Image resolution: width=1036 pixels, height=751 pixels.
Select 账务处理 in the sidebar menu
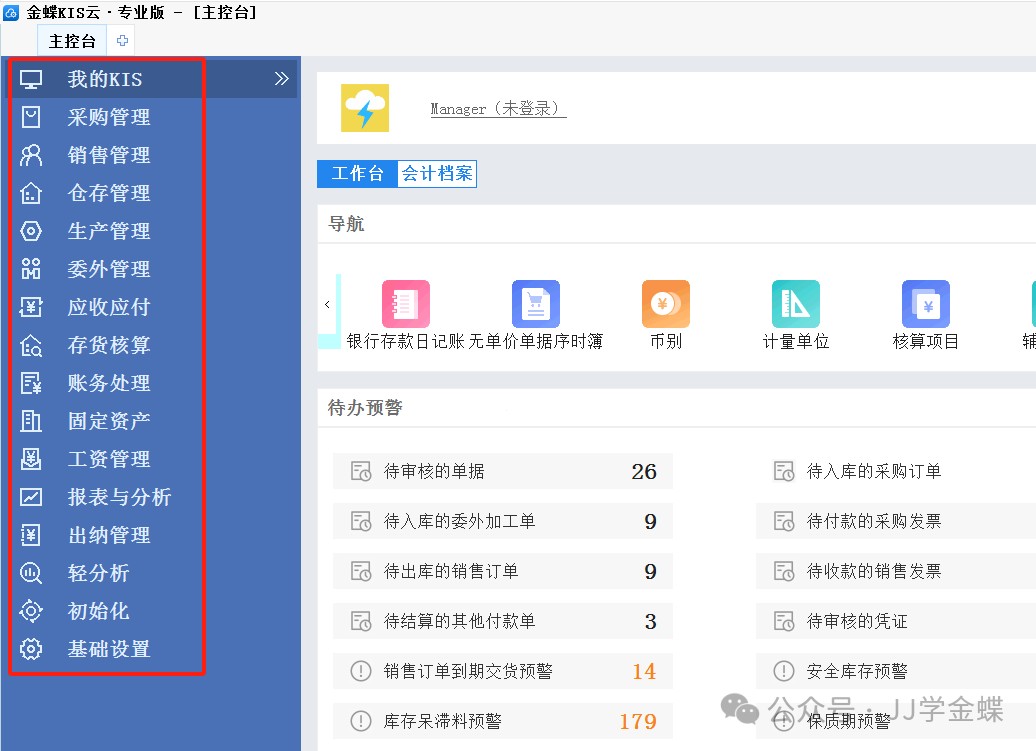tap(109, 383)
